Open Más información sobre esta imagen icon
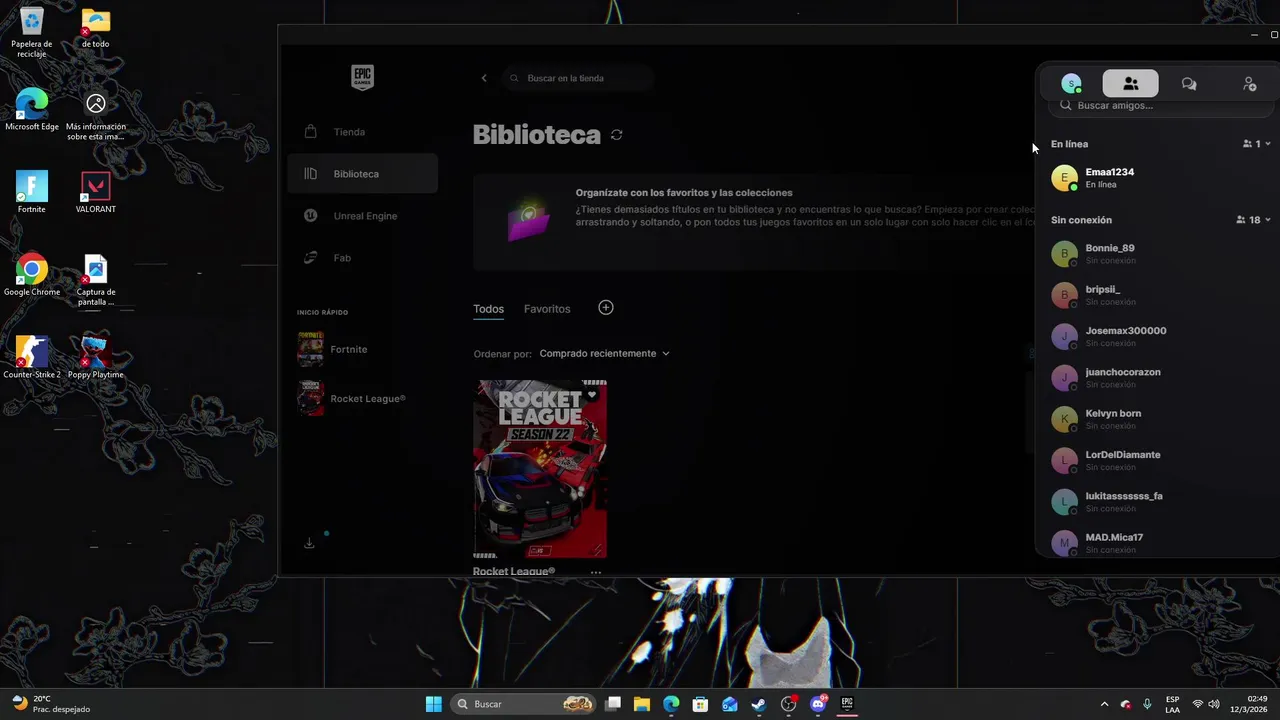The height and width of the screenshot is (720, 1280). [x=96, y=115]
